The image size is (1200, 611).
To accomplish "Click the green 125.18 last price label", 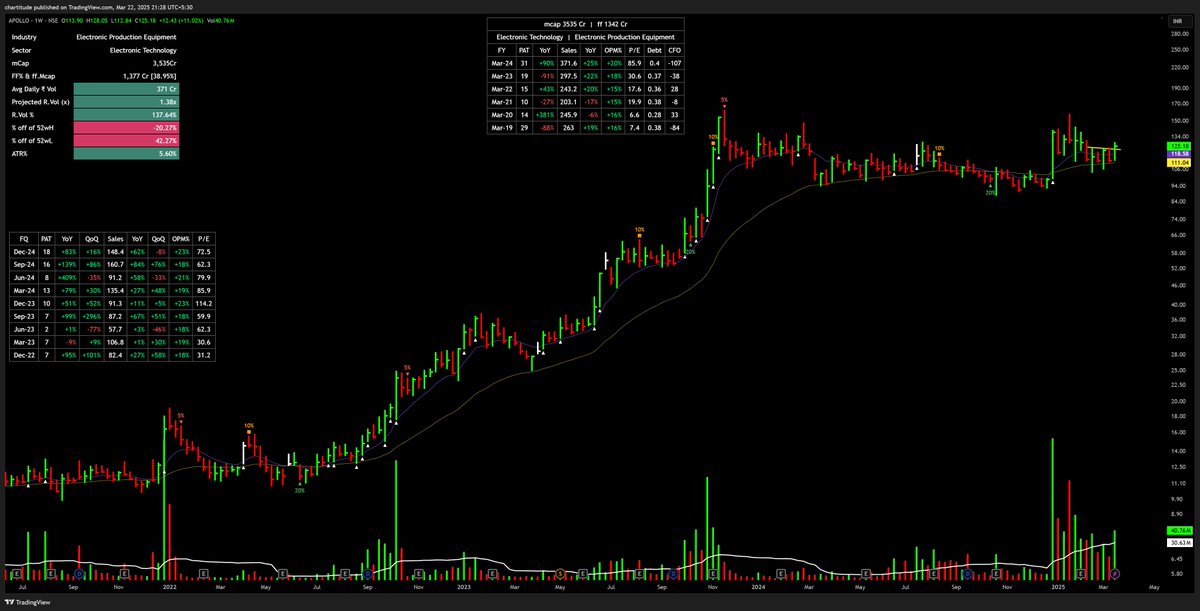I will [1177, 146].
